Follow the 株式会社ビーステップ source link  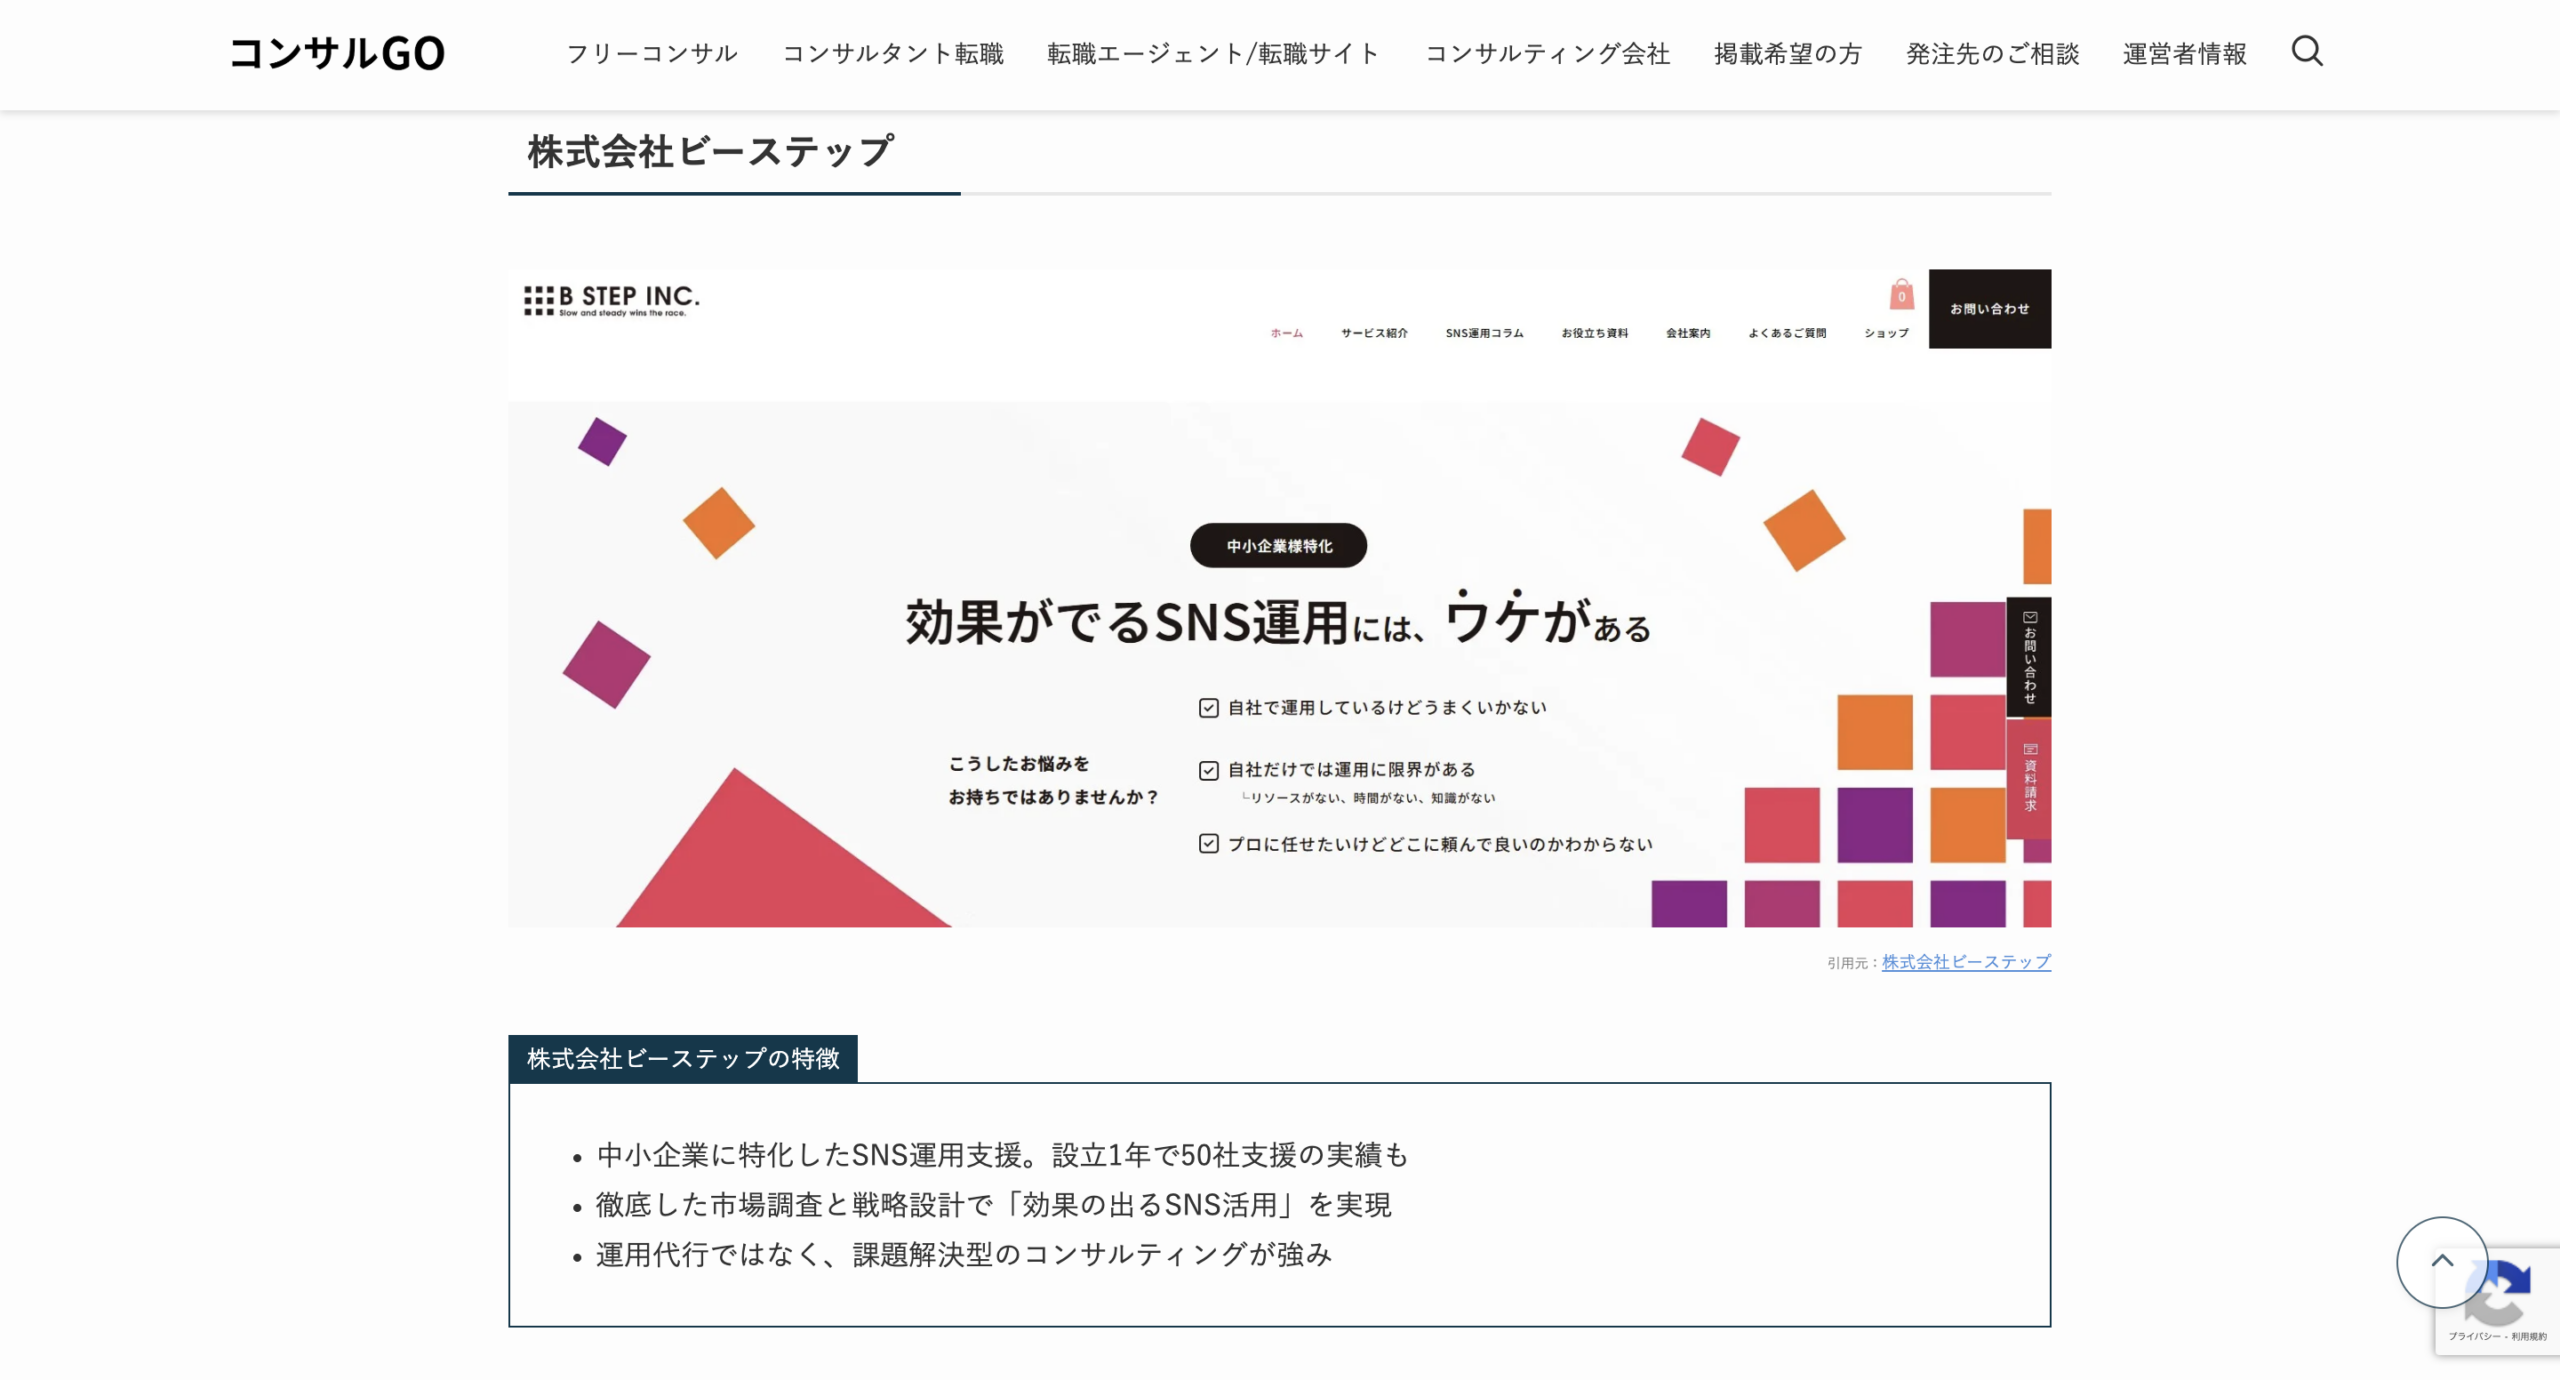pyautogui.click(x=1966, y=962)
